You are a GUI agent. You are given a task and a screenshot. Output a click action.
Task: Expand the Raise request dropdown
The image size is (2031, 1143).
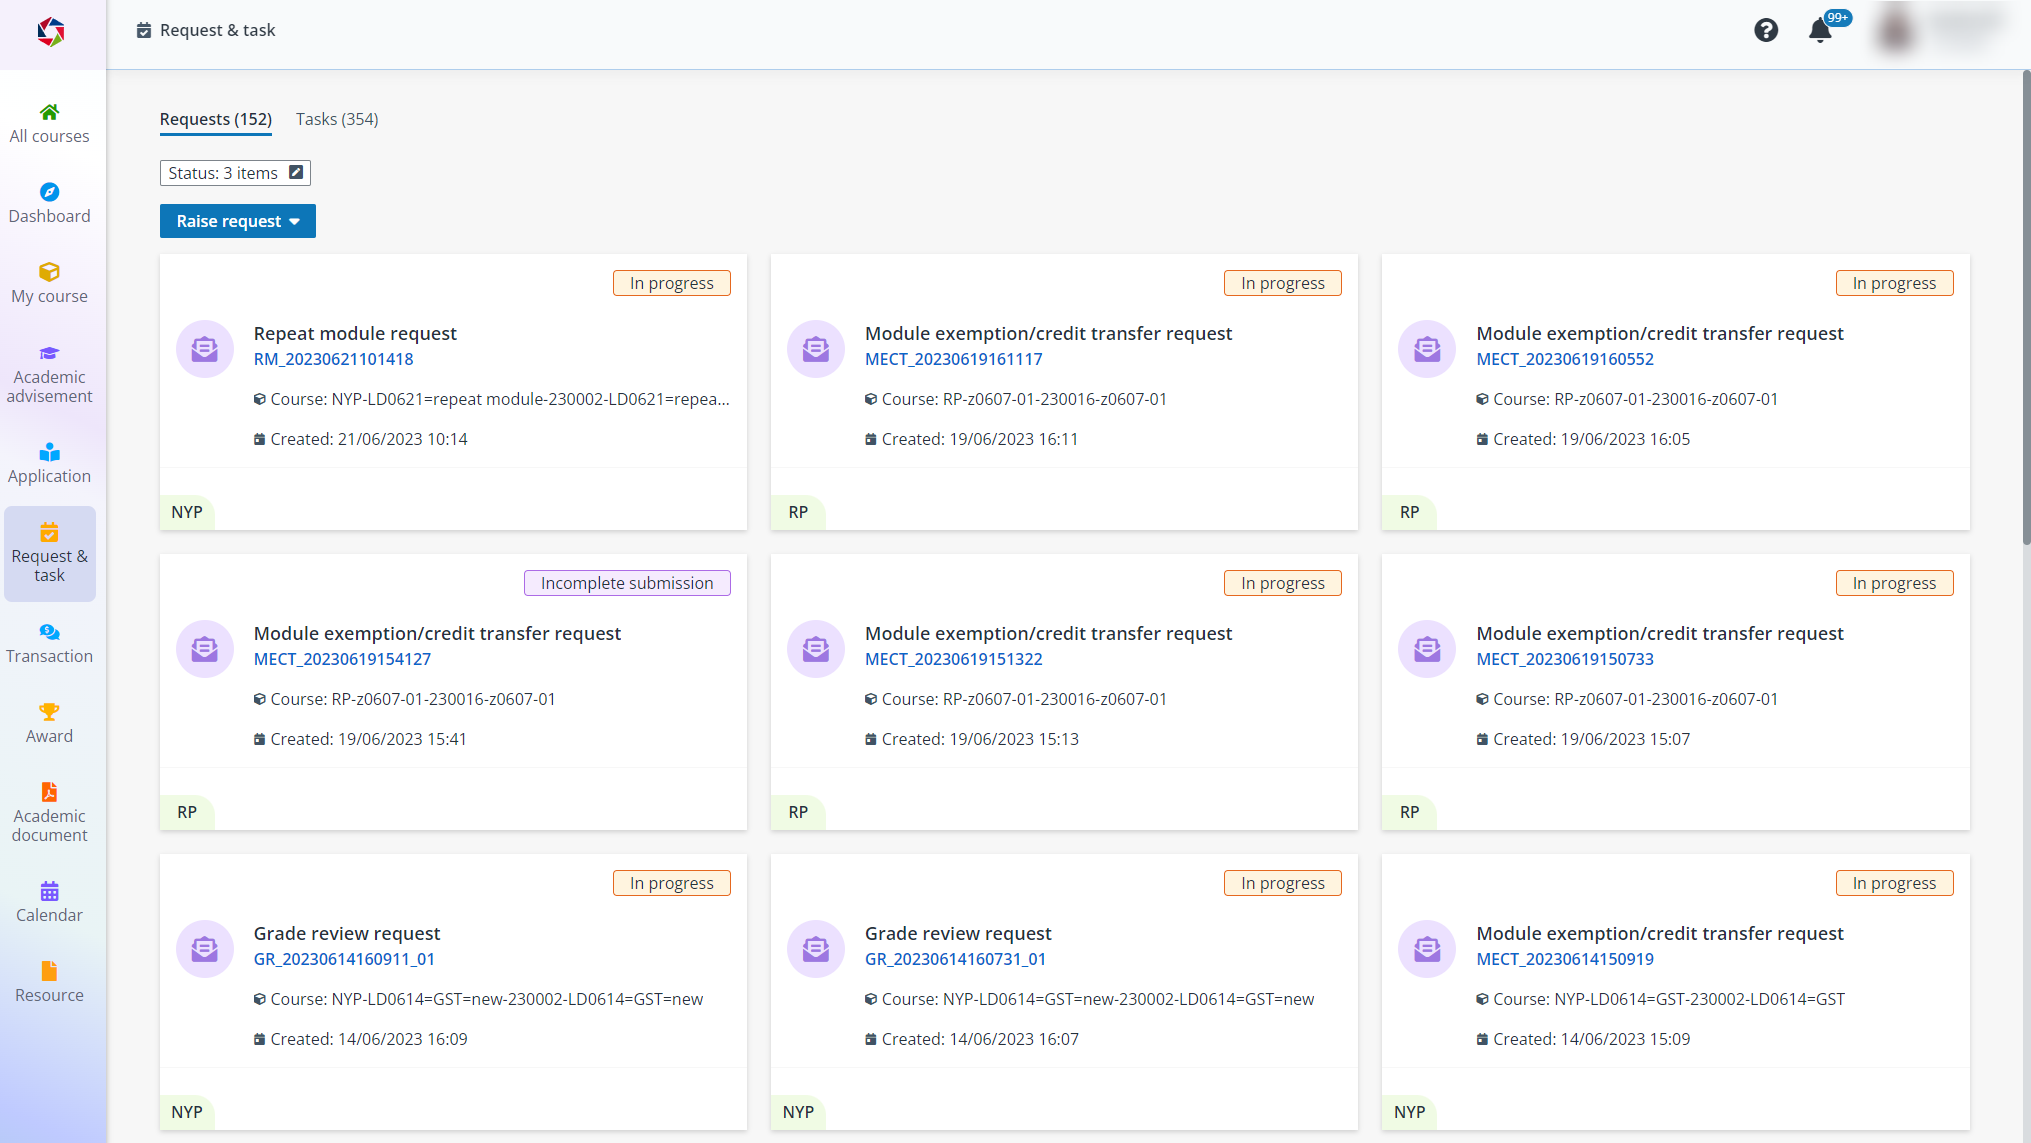pyautogui.click(x=238, y=221)
